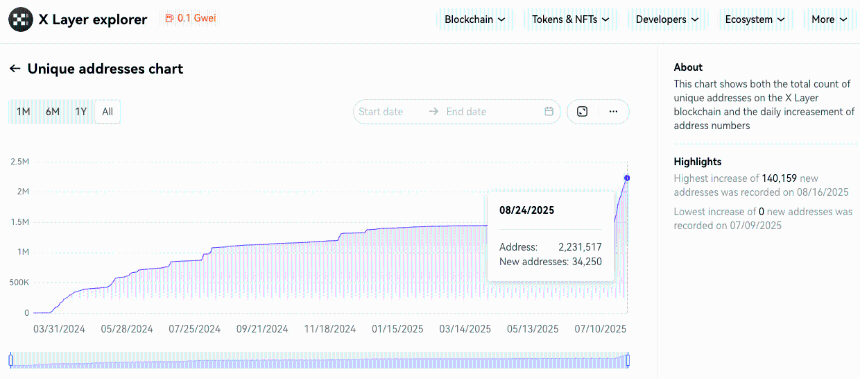Select the 6M time range
860x379 pixels.
pyautogui.click(x=52, y=111)
